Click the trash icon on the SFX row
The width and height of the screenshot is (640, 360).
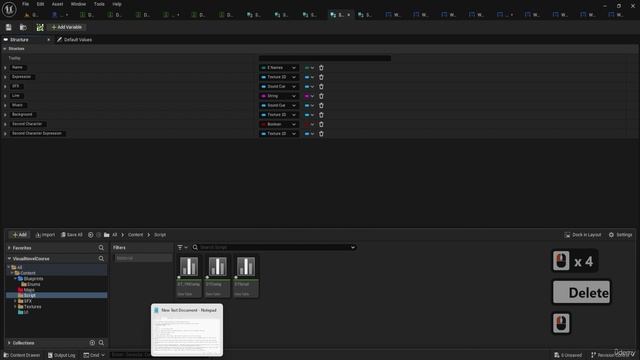click(x=321, y=87)
